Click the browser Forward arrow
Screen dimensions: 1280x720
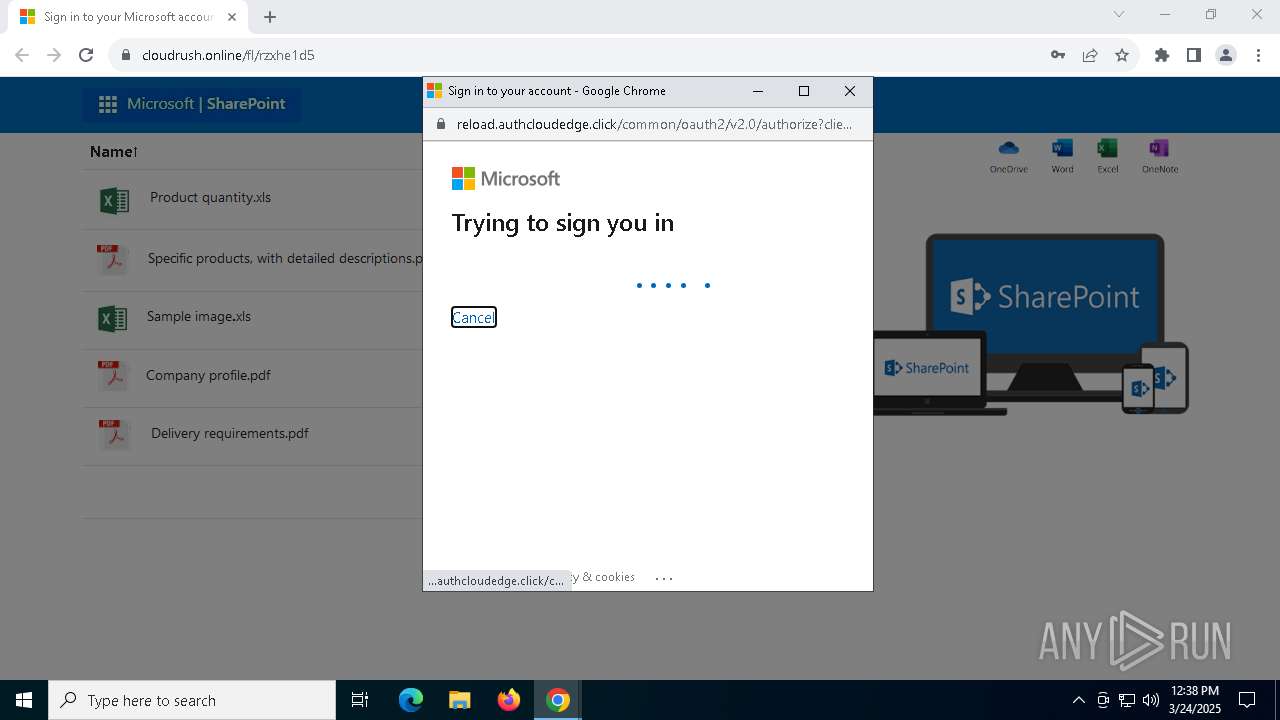[54, 55]
